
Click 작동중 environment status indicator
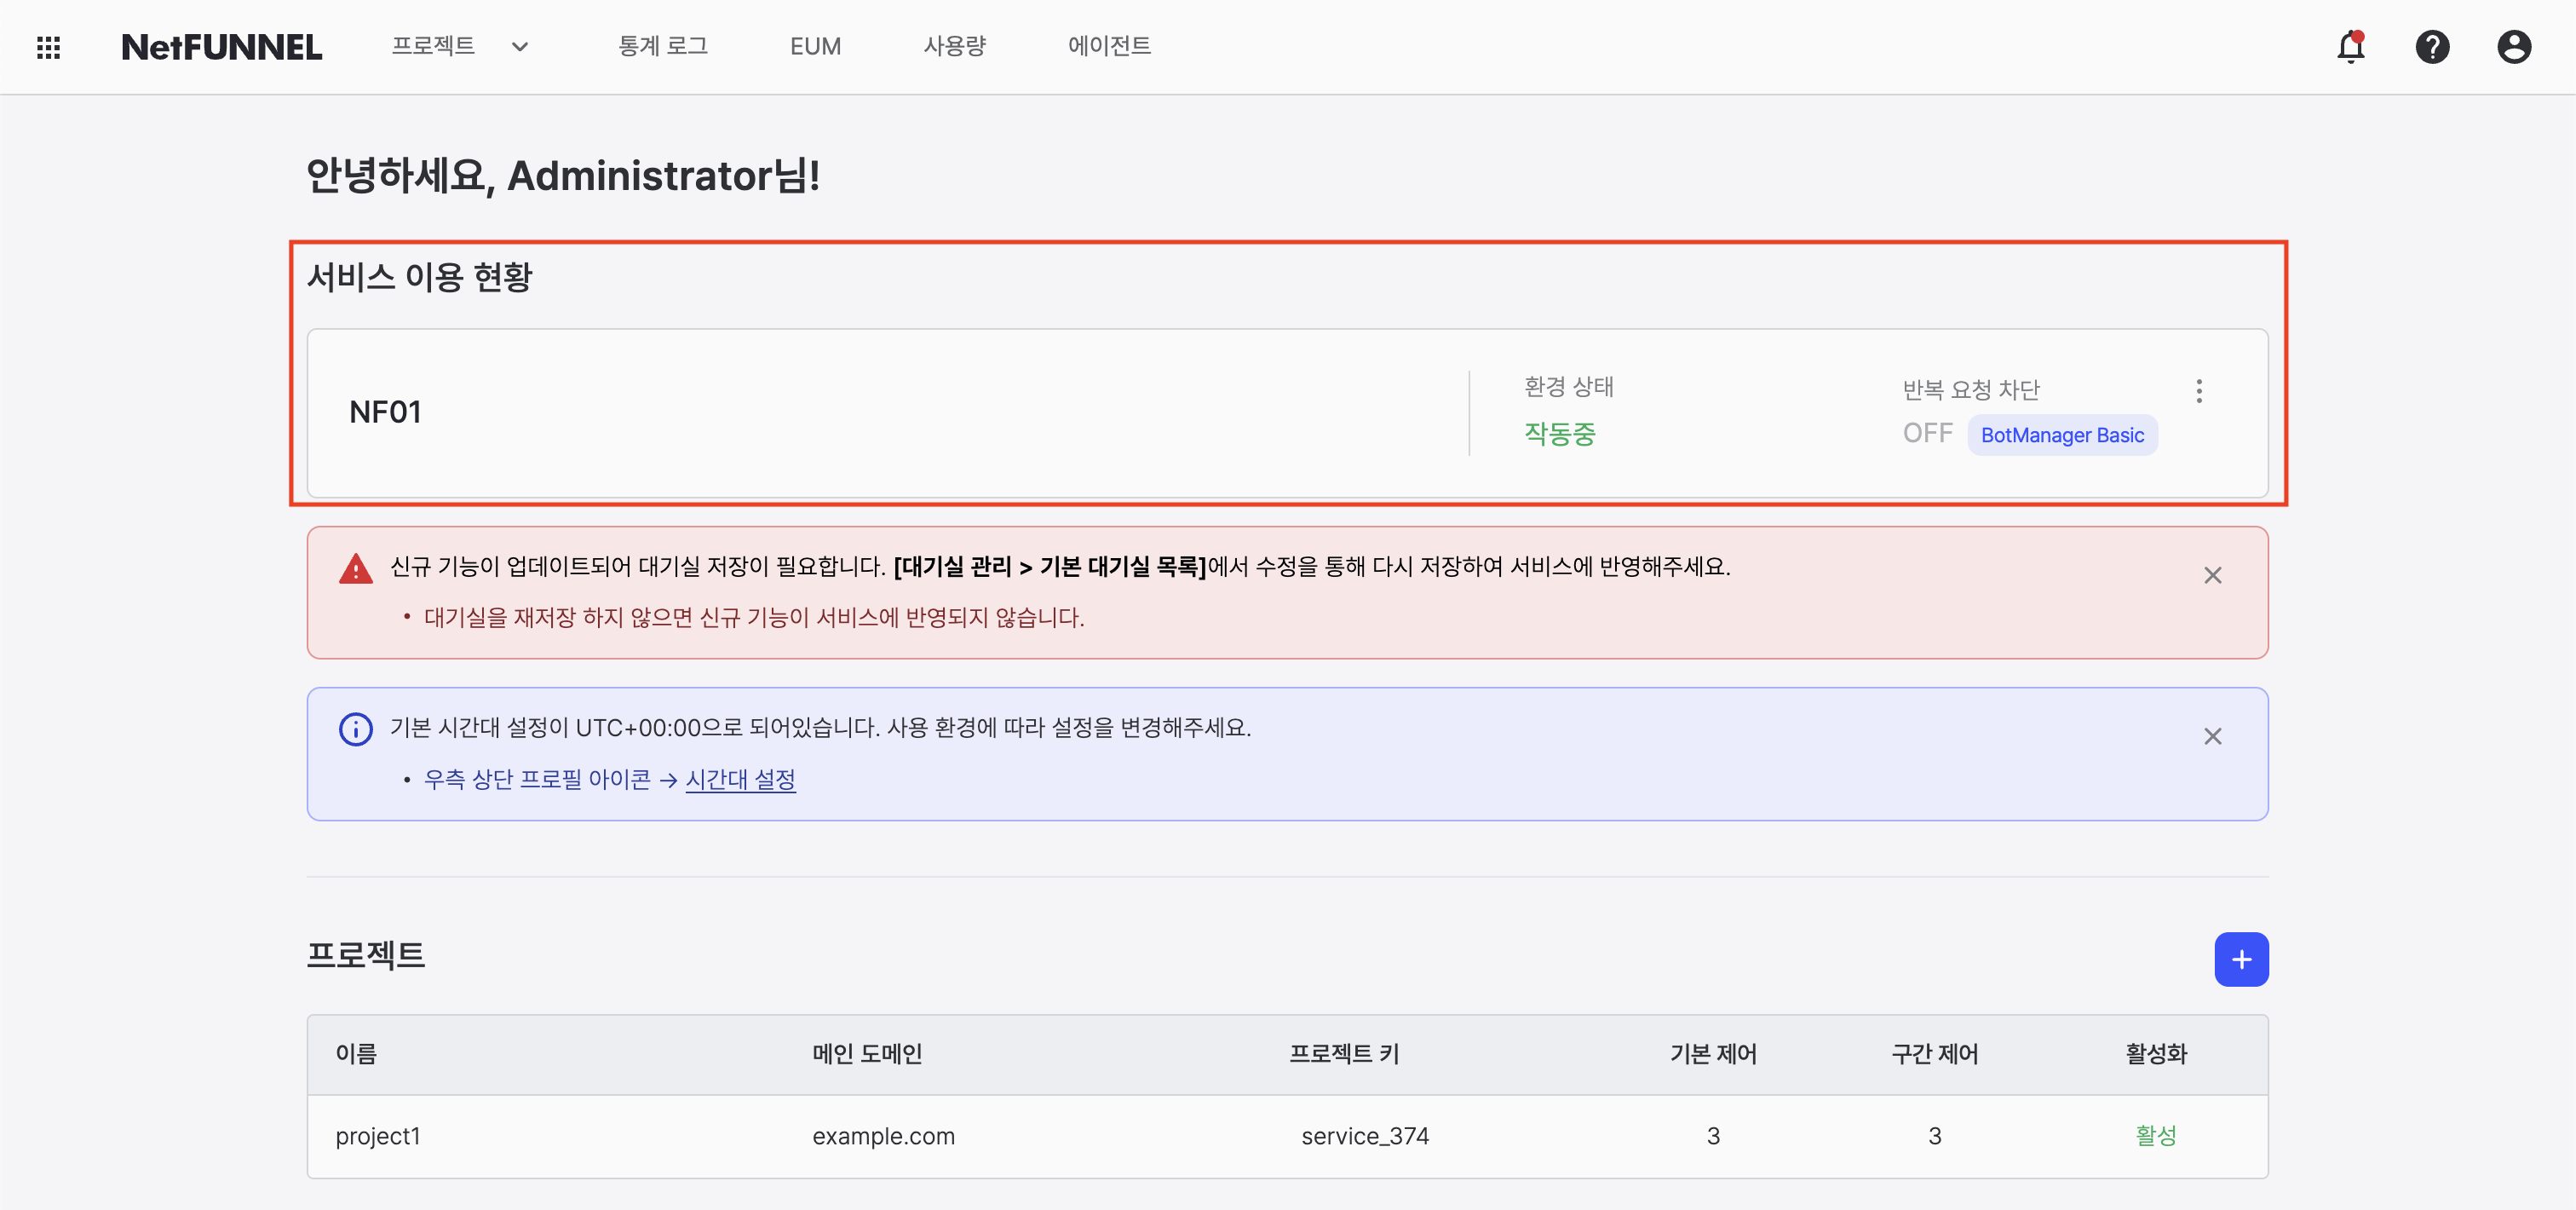1558,433
